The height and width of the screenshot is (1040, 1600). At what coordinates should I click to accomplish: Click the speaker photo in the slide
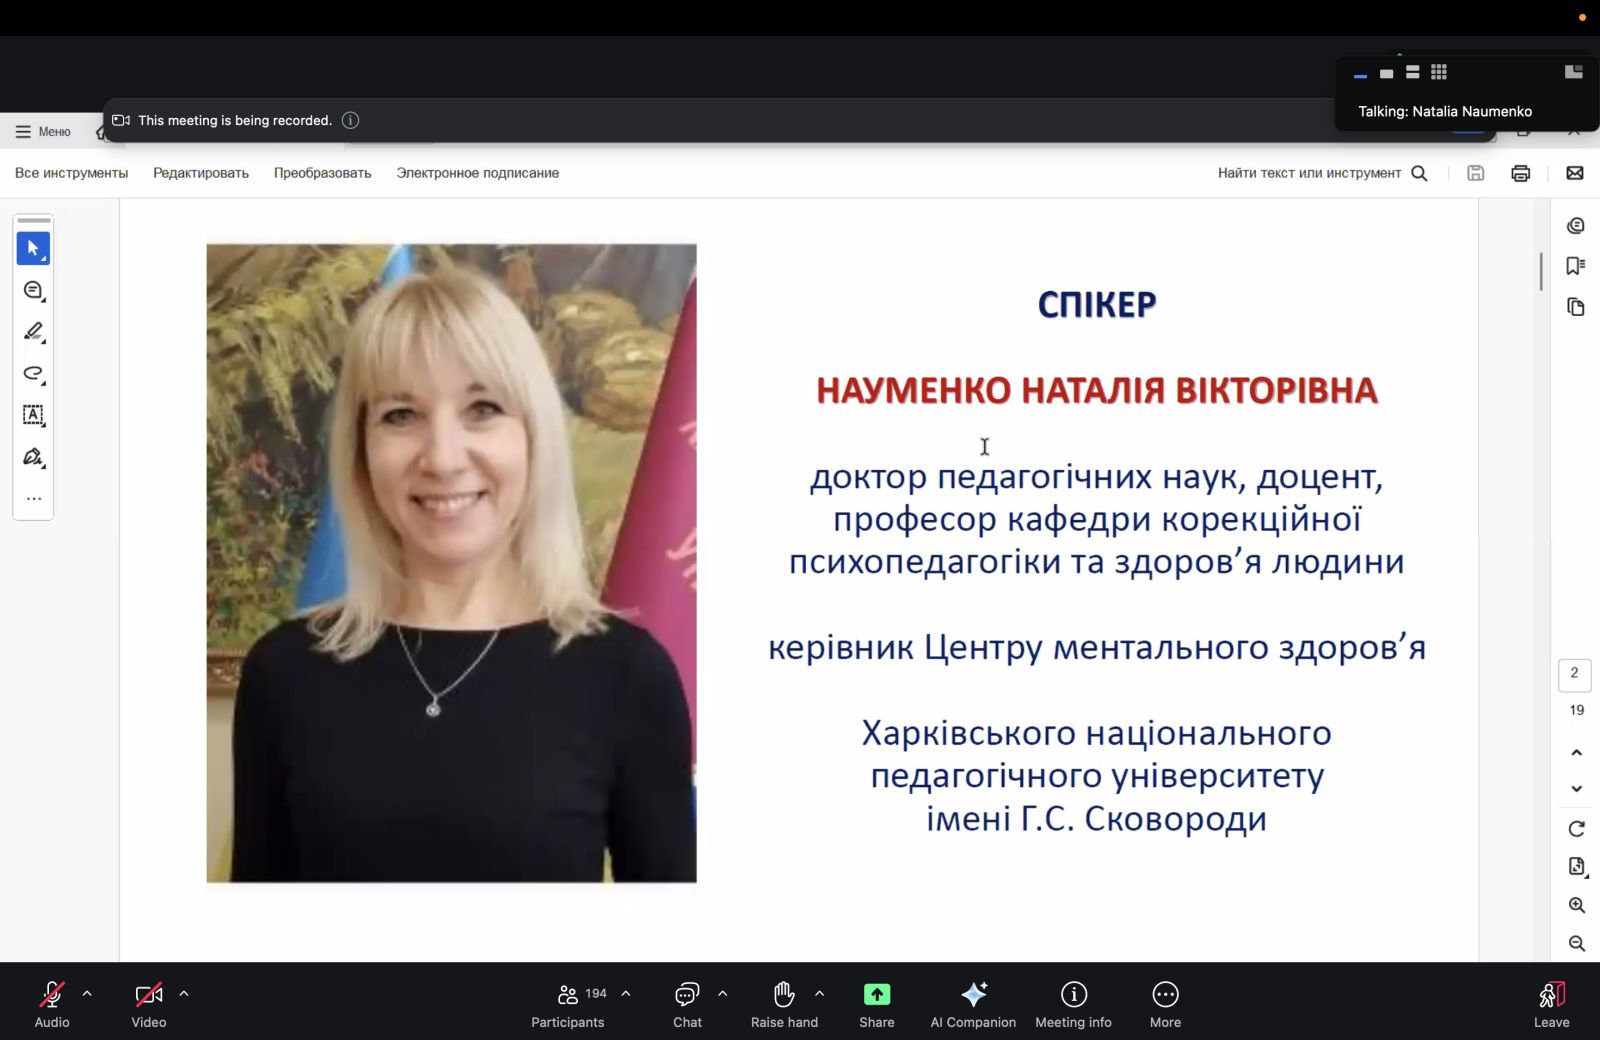point(451,563)
